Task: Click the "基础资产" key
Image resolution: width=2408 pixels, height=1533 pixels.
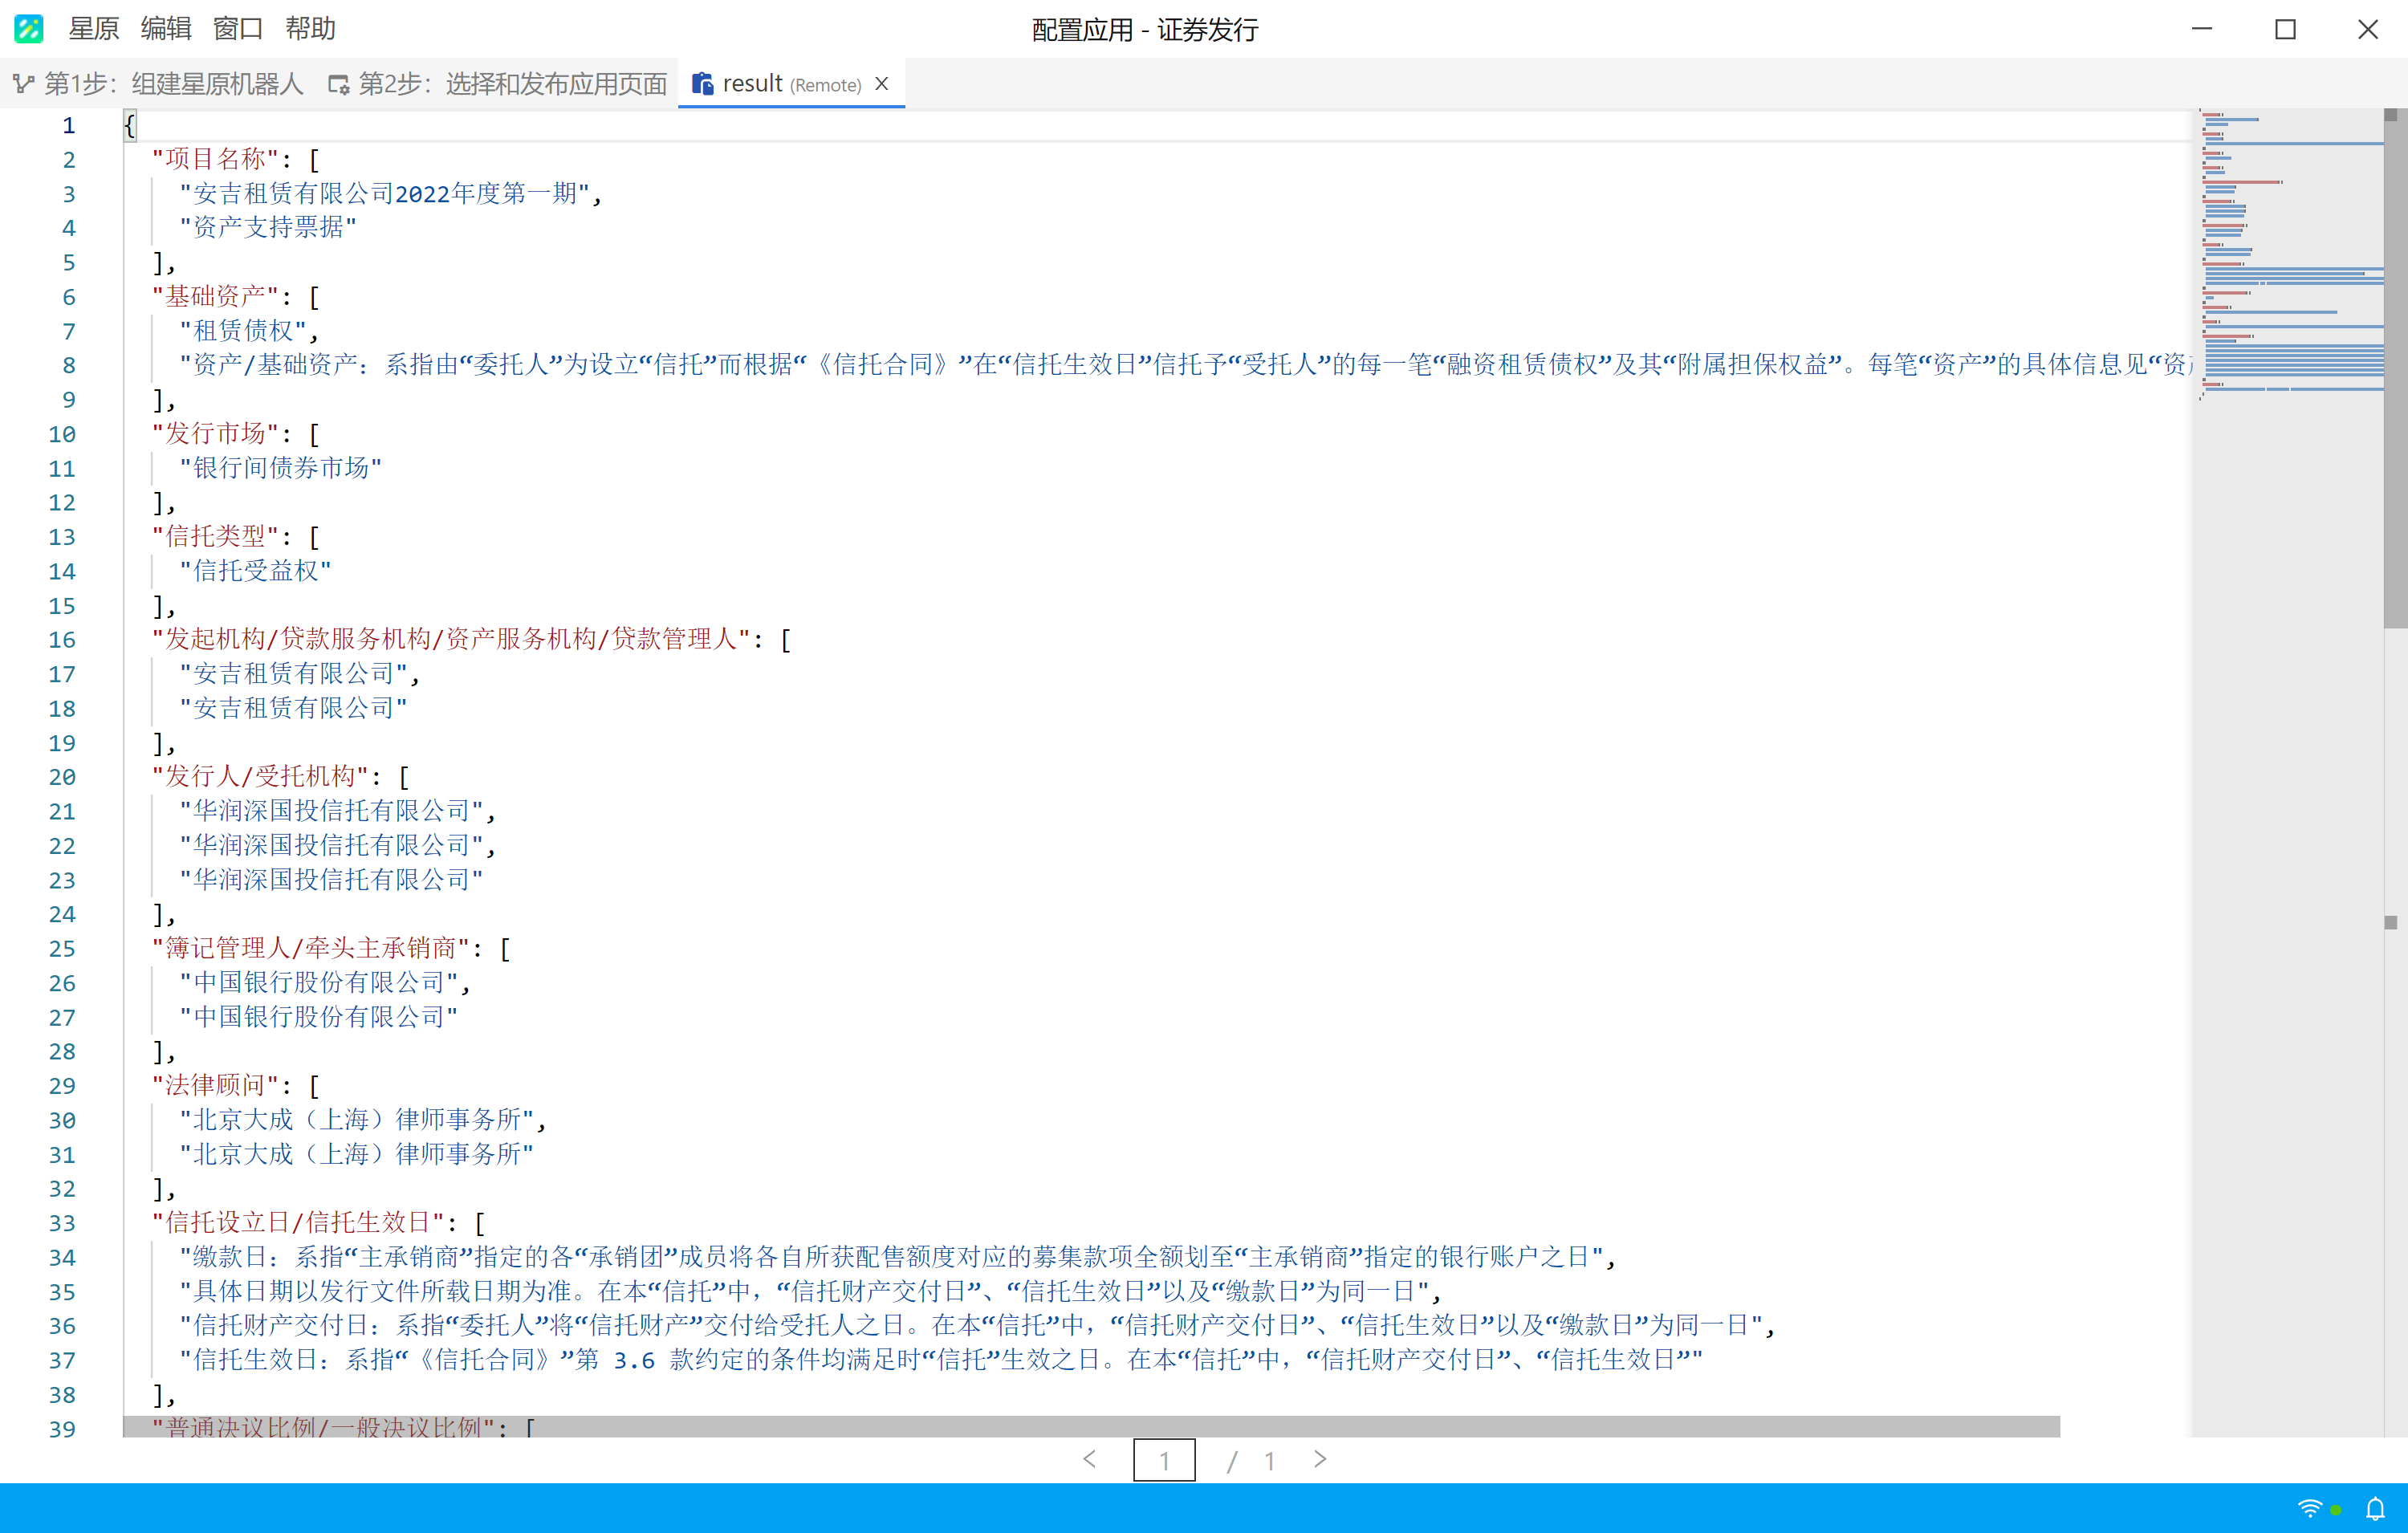Action: coord(214,296)
